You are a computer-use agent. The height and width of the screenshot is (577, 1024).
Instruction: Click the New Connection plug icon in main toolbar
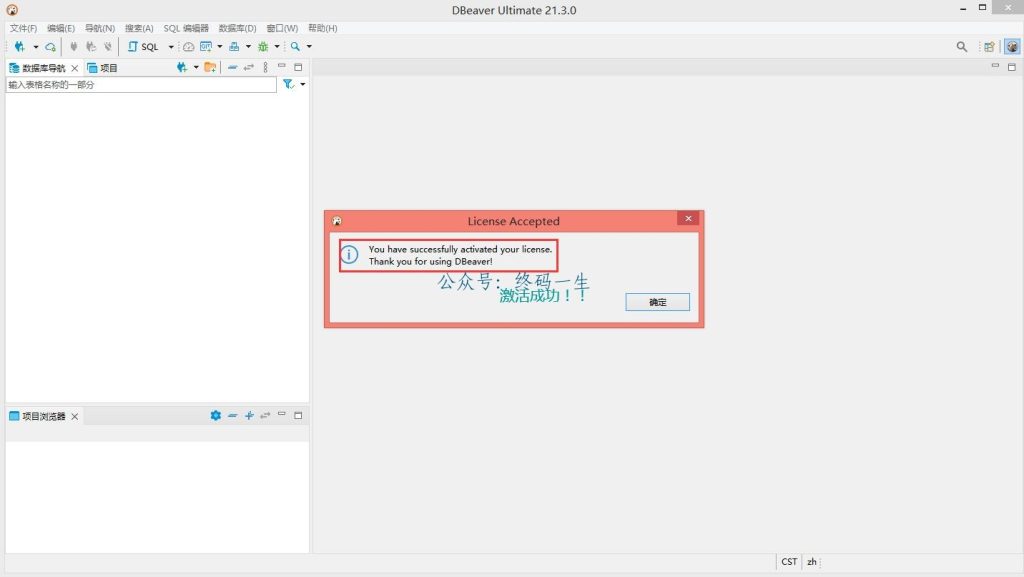(20, 46)
